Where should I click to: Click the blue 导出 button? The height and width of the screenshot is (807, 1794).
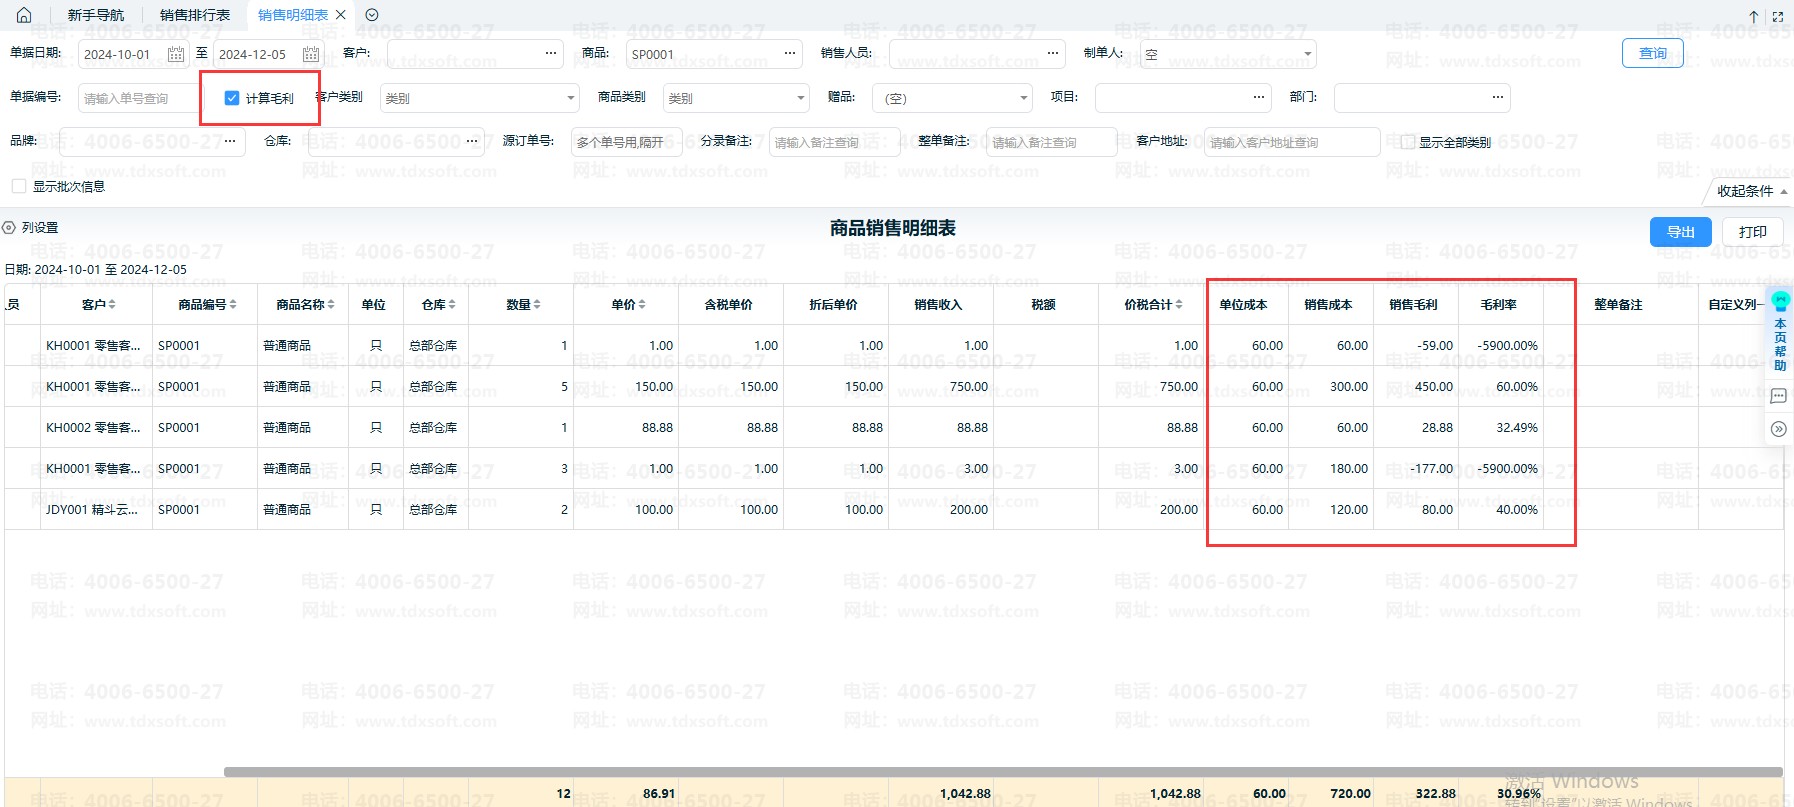pyautogui.click(x=1680, y=232)
